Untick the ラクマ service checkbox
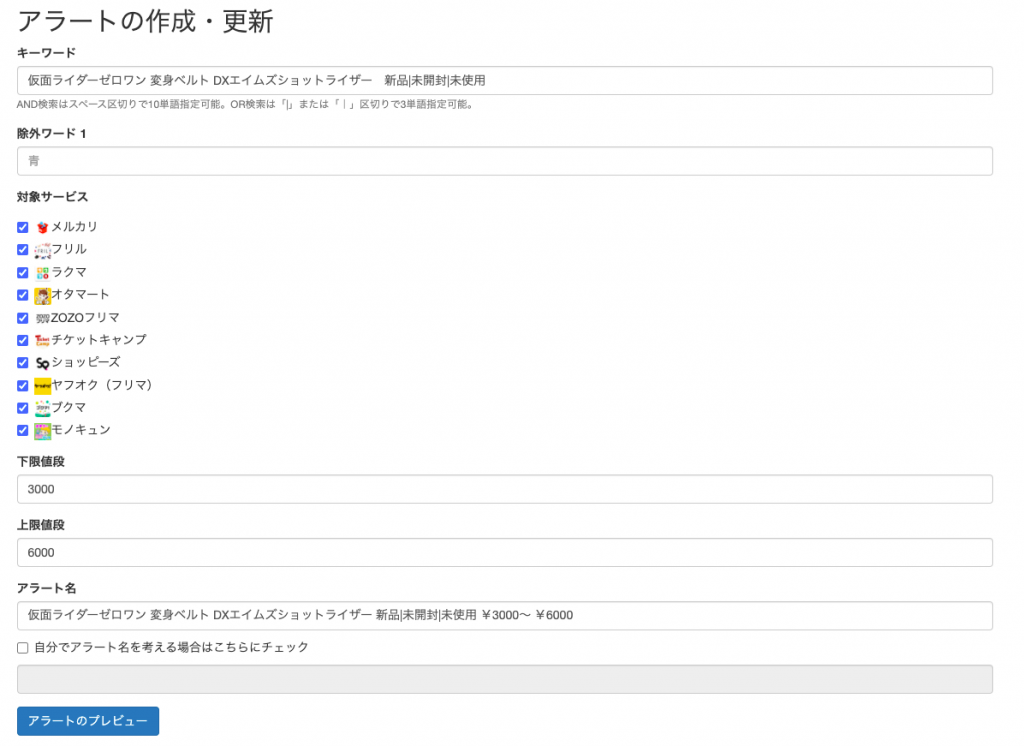Image resolution: width=1024 pixels, height=746 pixels. pos(23,273)
